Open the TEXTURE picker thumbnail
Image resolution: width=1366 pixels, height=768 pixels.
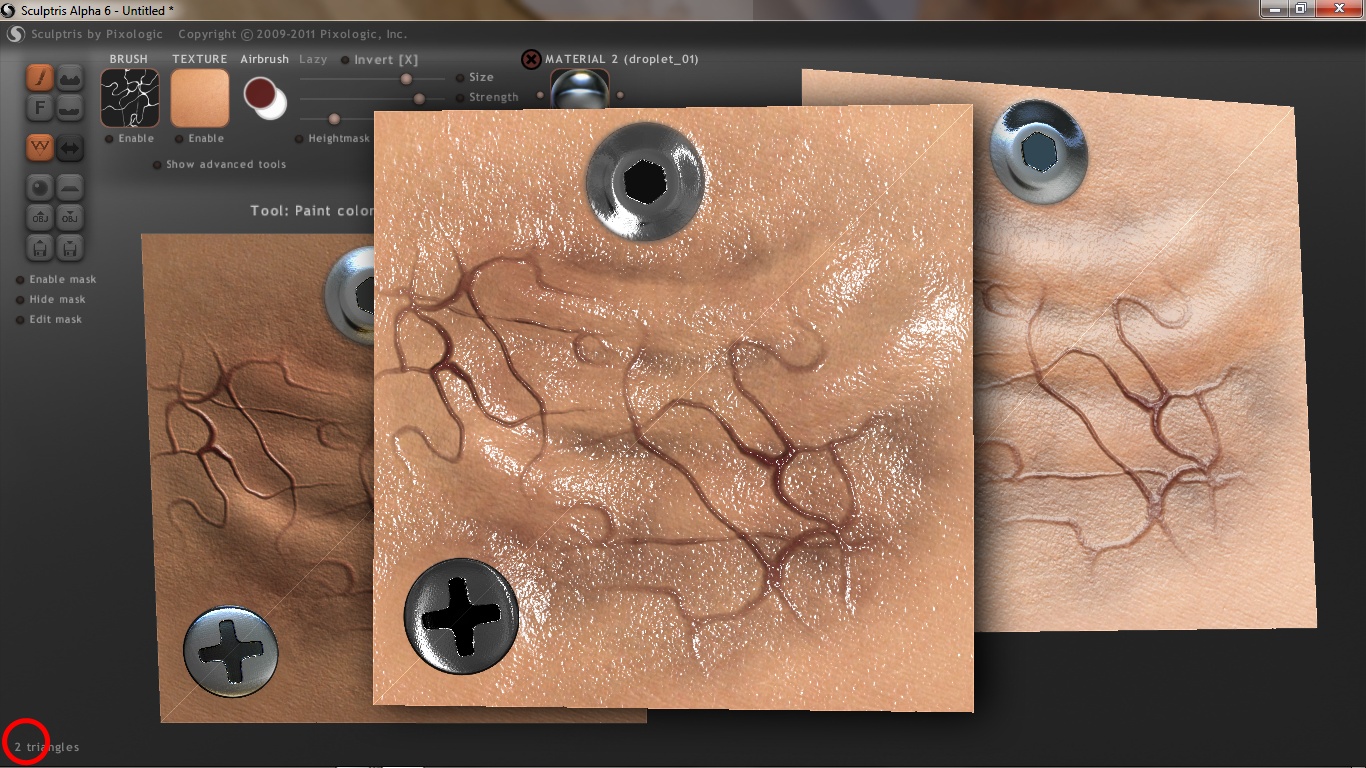(200, 98)
